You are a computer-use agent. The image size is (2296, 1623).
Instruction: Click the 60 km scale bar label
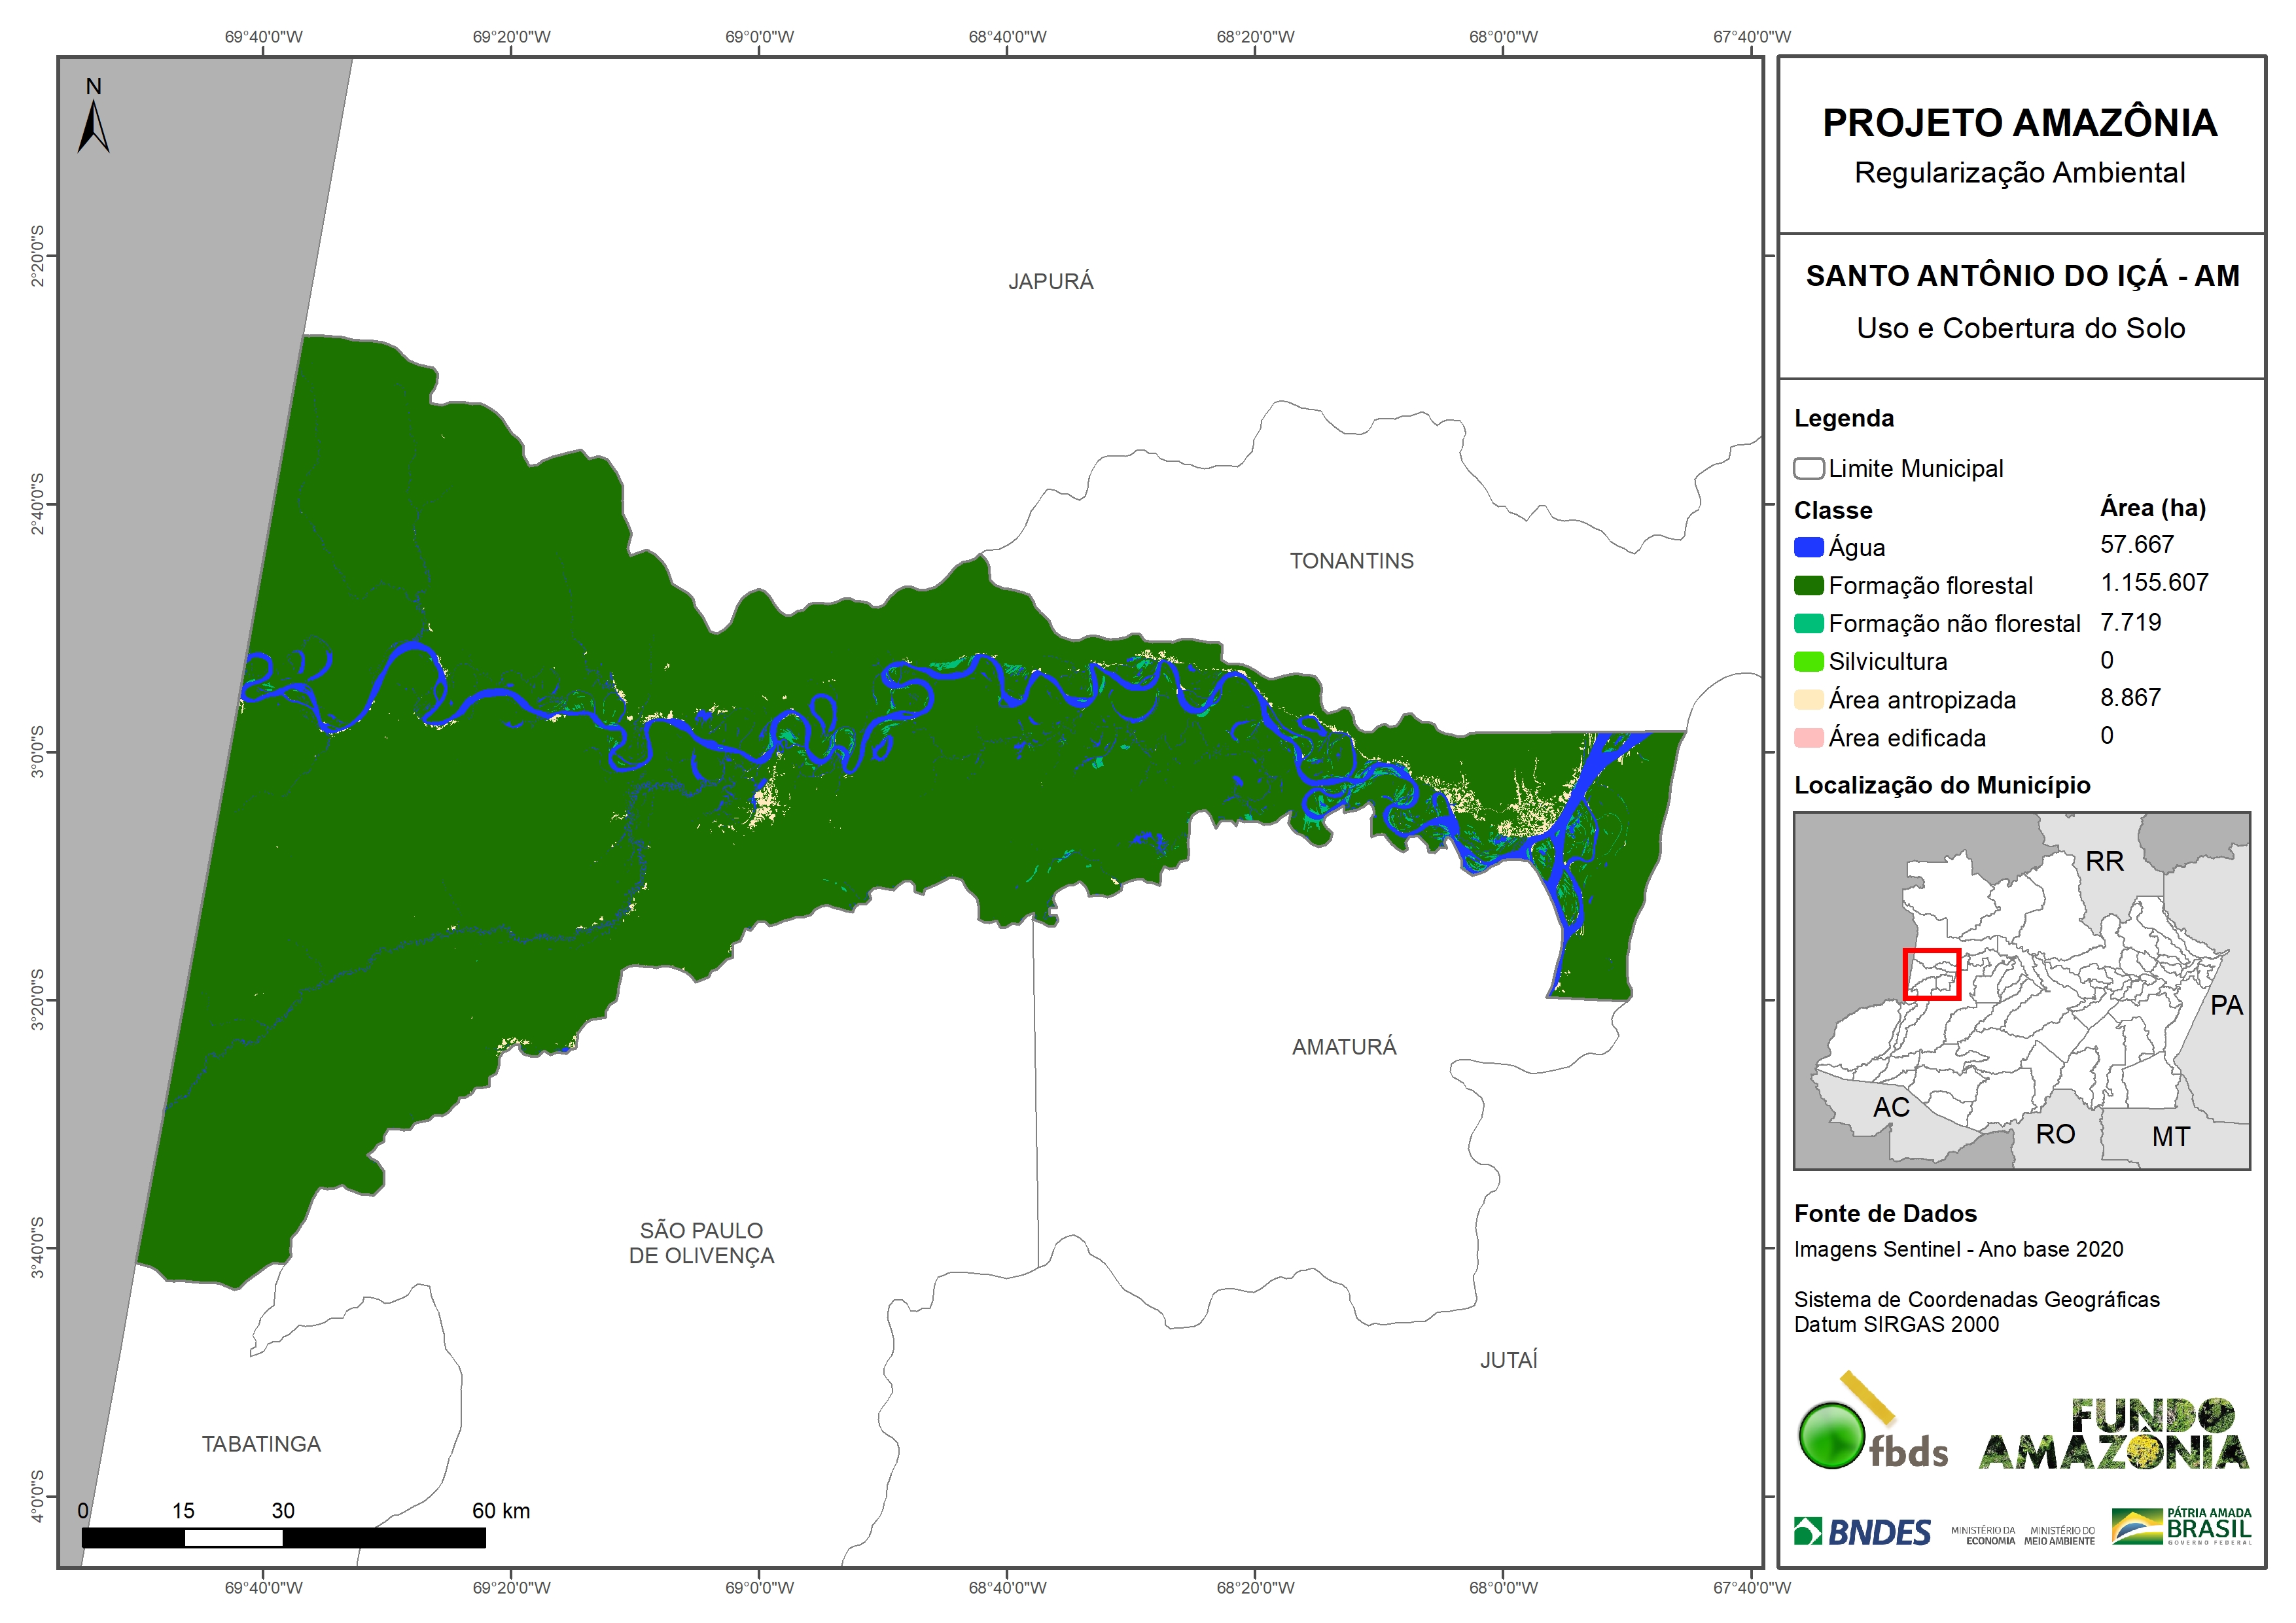click(x=501, y=1510)
